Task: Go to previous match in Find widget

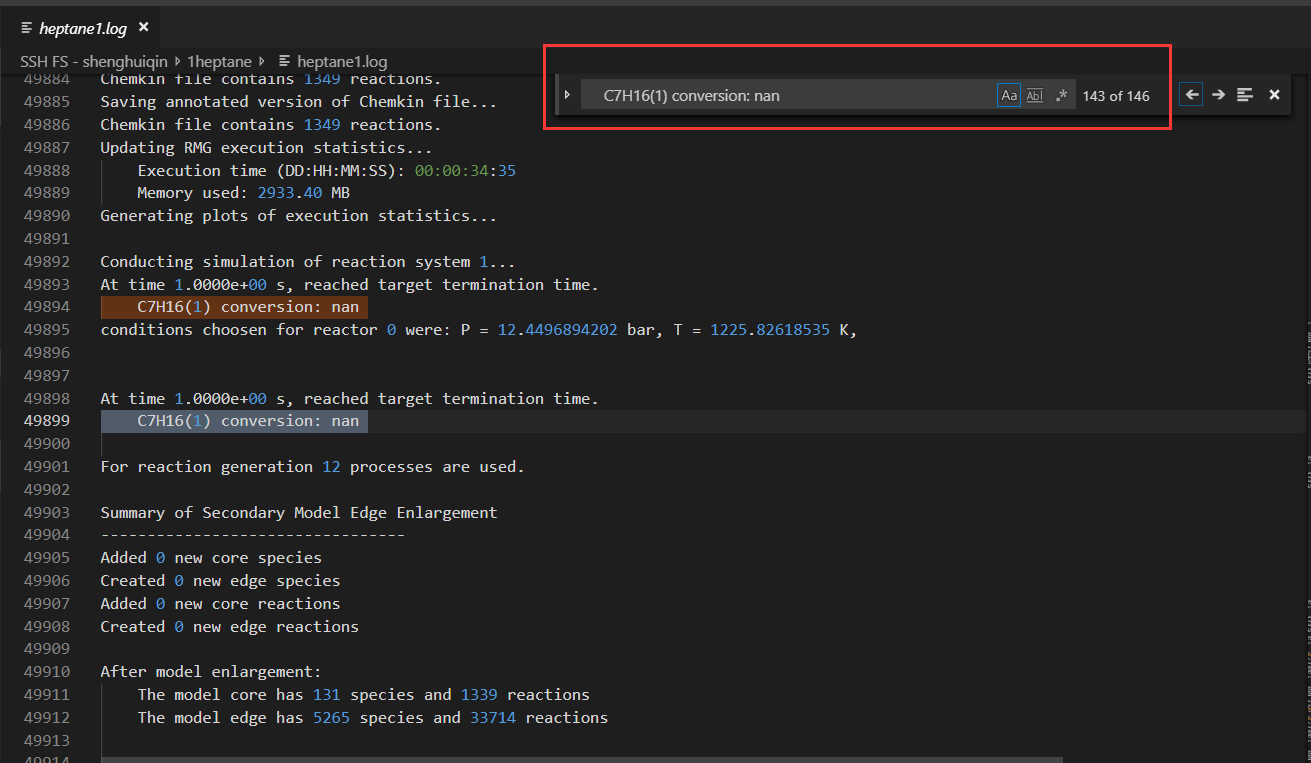Action: tap(1192, 95)
